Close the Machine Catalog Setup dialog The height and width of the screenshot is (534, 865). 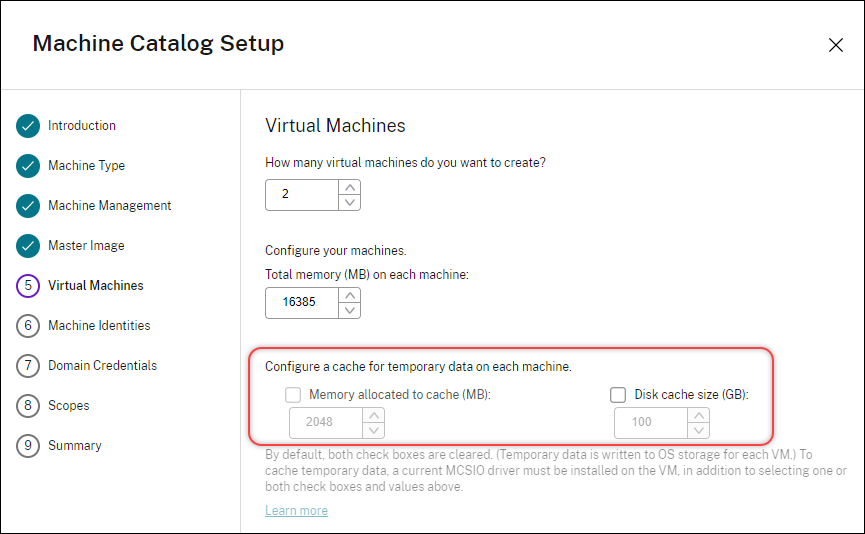(836, 45)
